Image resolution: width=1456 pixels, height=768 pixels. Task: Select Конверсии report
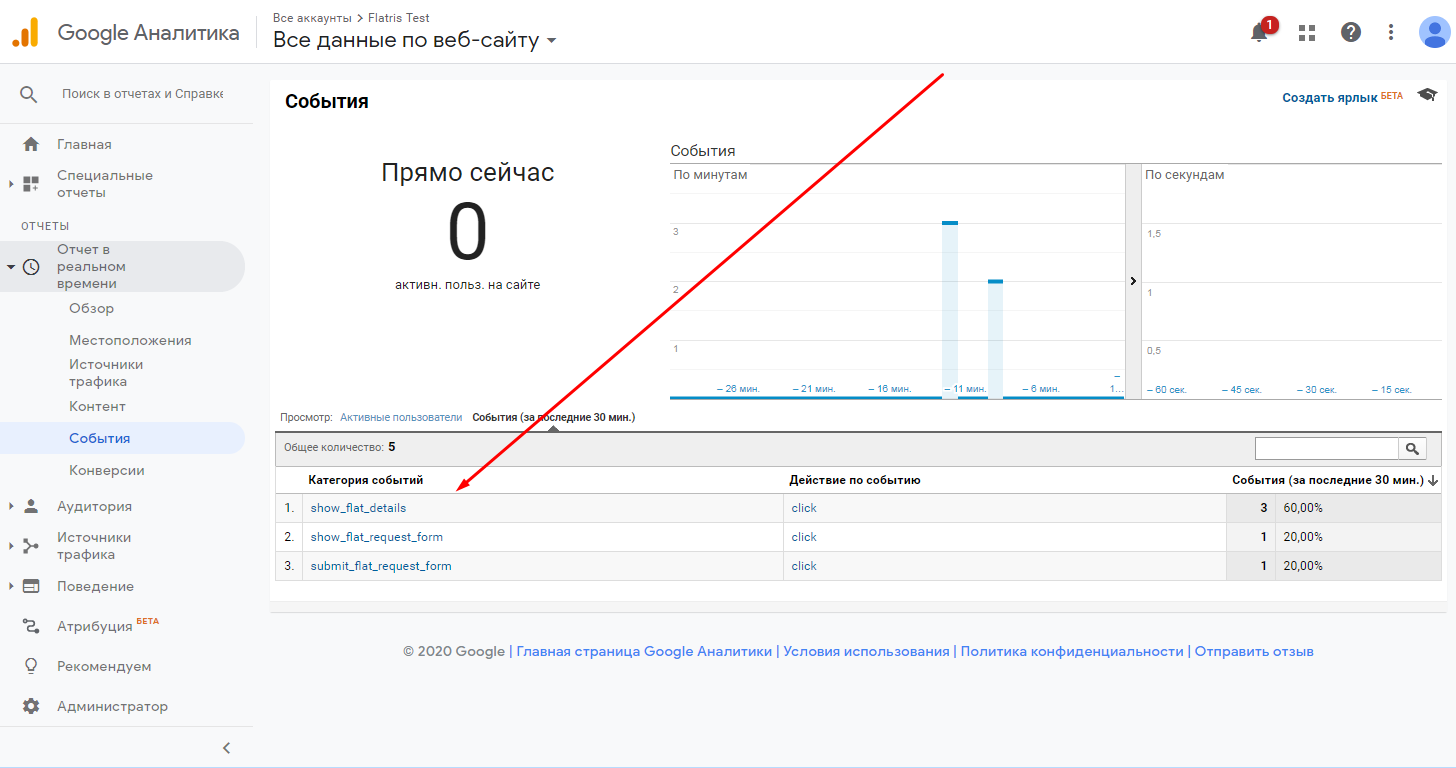[x=107, y=470]
